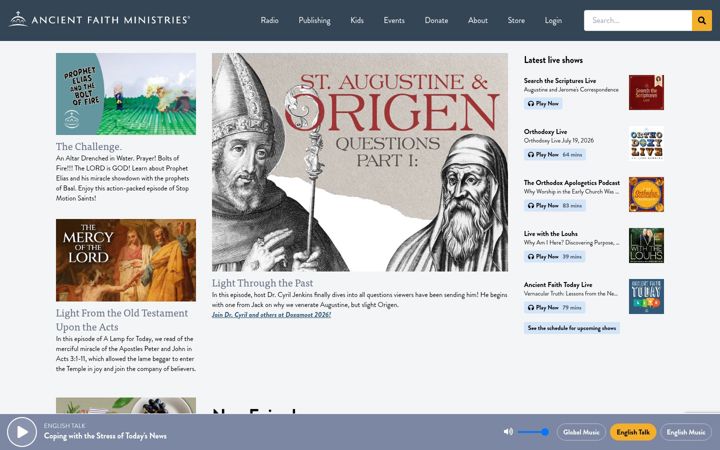Click The Orthodox Apologetics Podcast title
The height and width of the screenshot is (450, 720).
[572, 182]
